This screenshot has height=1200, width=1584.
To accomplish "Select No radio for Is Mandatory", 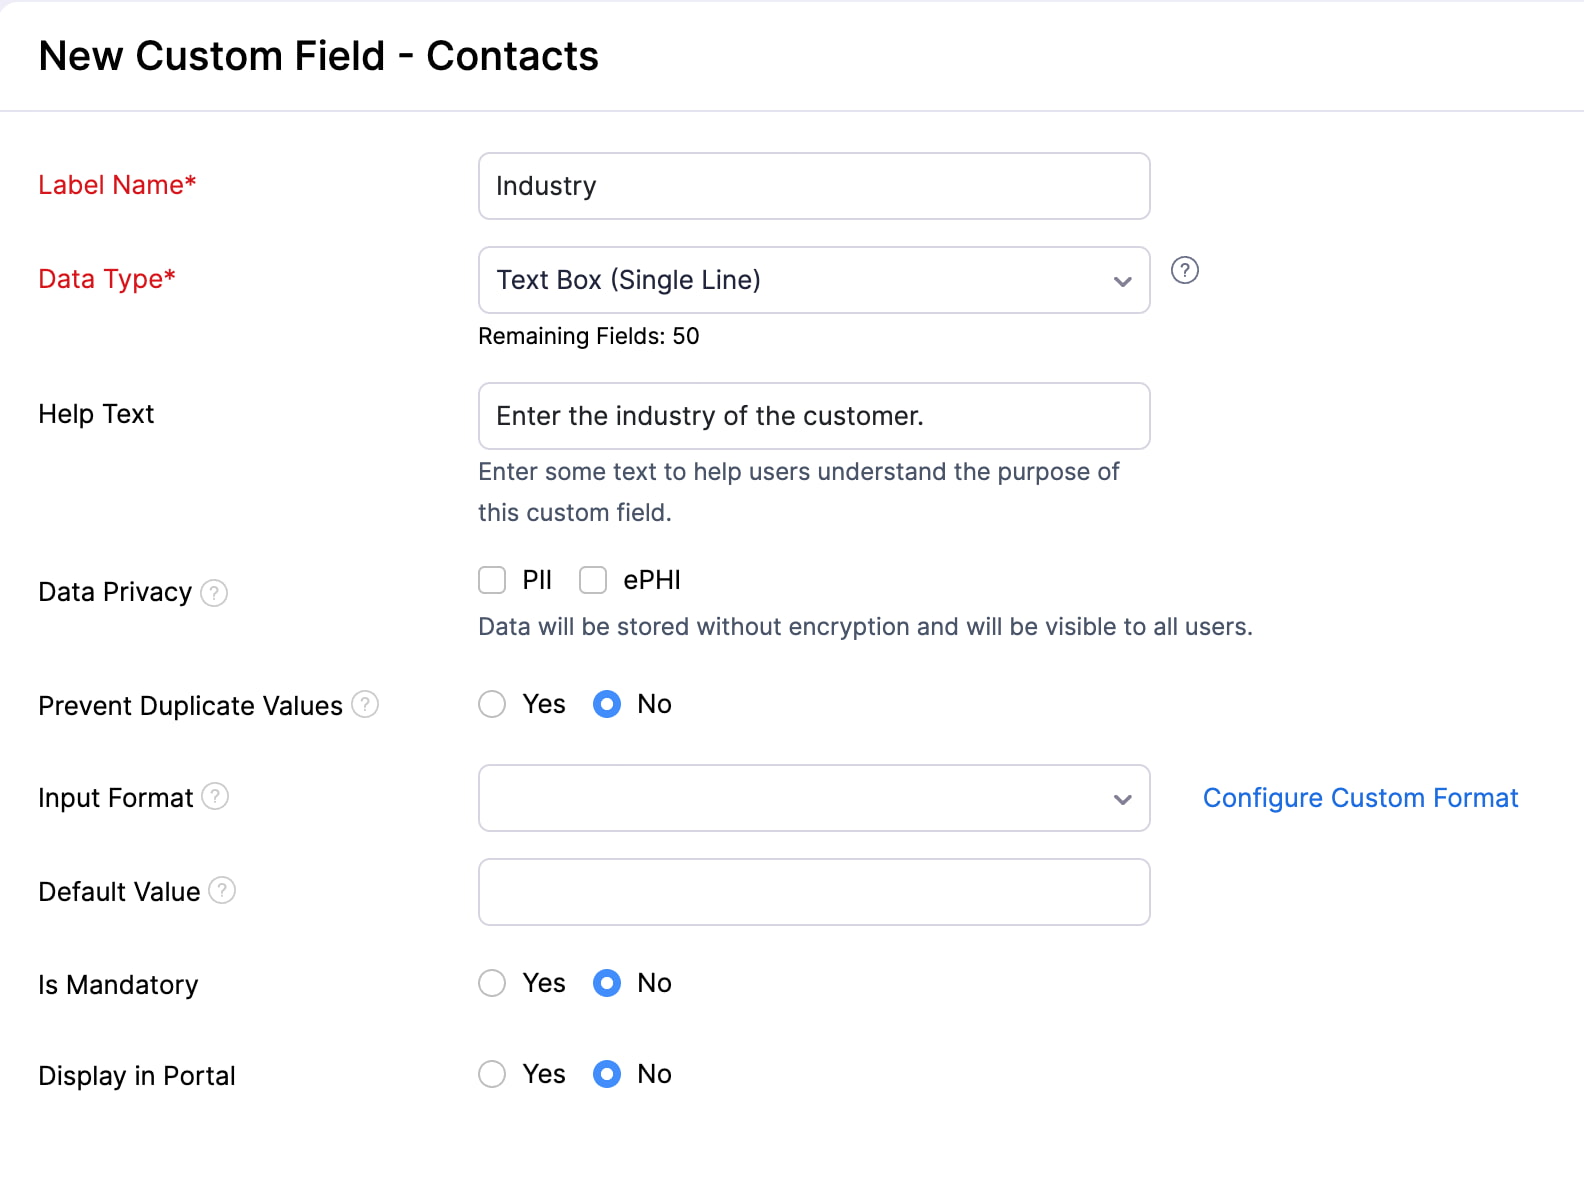I will 607,983.
